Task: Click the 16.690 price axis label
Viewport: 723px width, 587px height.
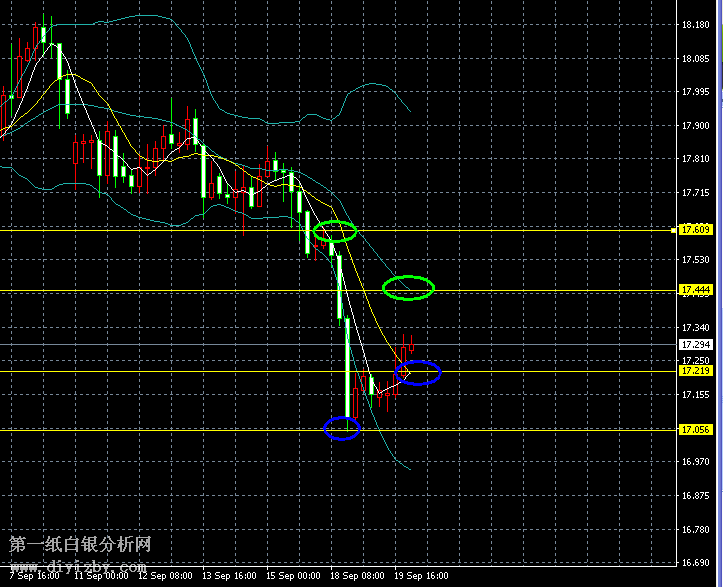Action: [694, 563]
